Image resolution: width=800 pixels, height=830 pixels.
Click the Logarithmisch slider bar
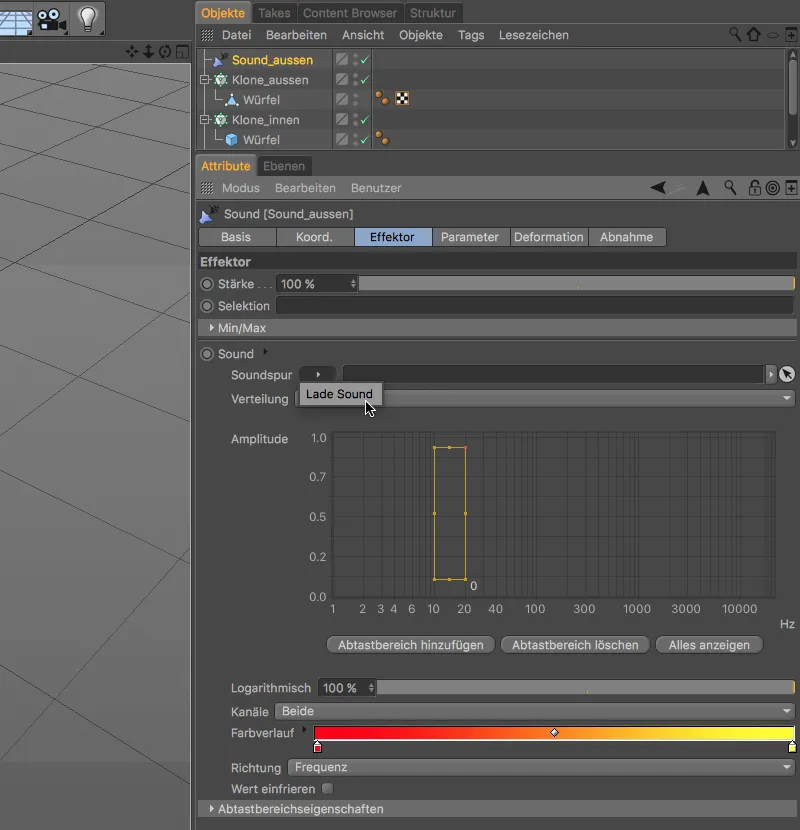(586, 688)
